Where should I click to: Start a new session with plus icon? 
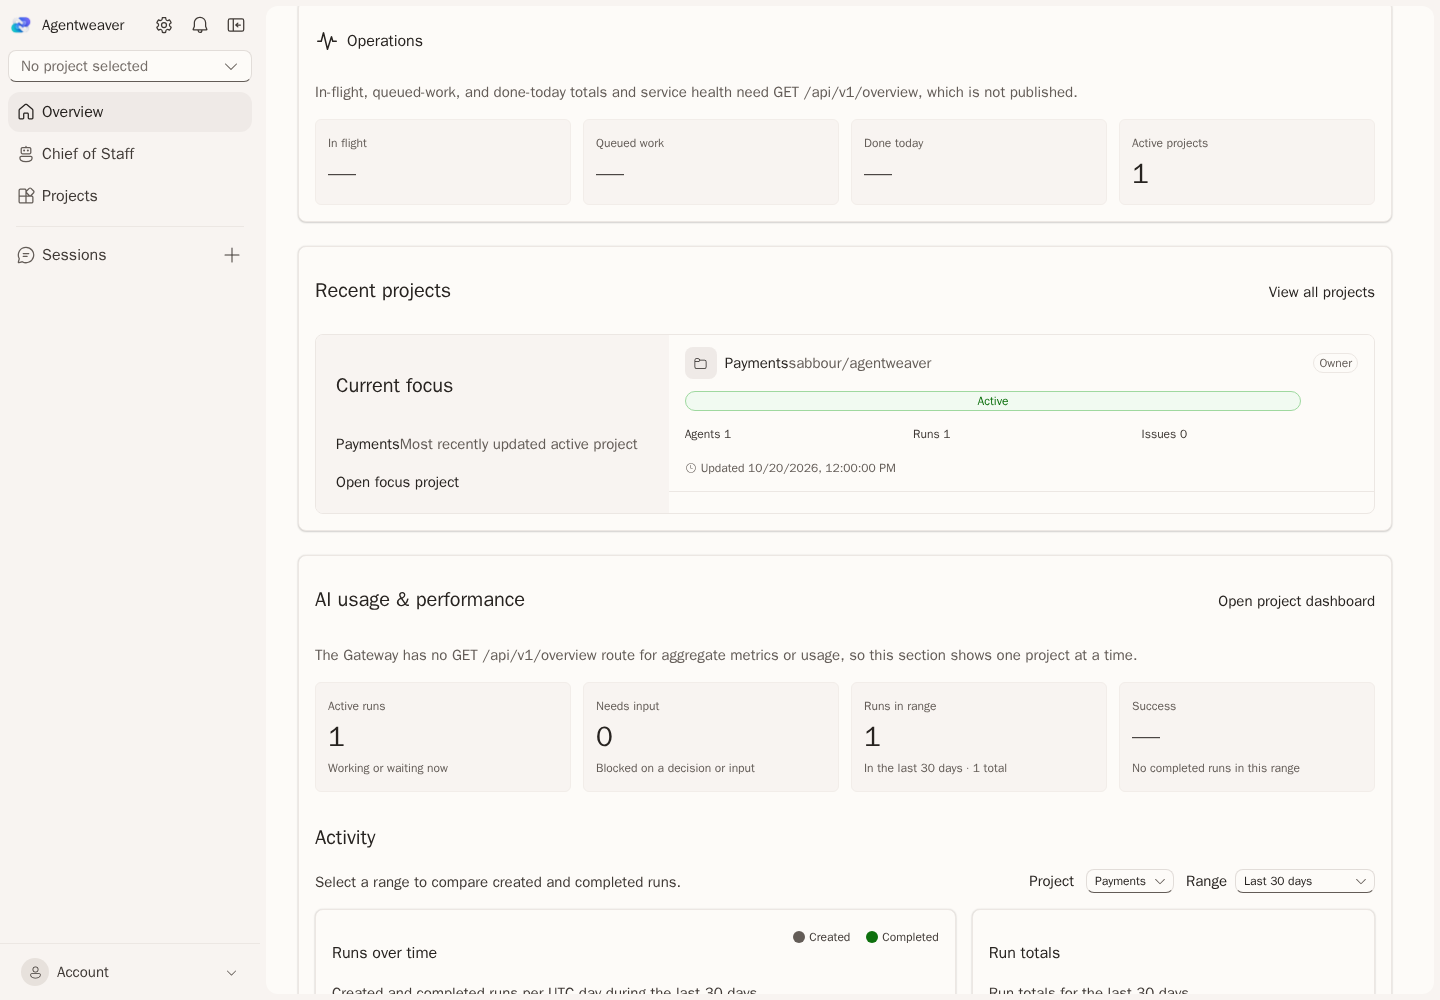pos(232,255)
